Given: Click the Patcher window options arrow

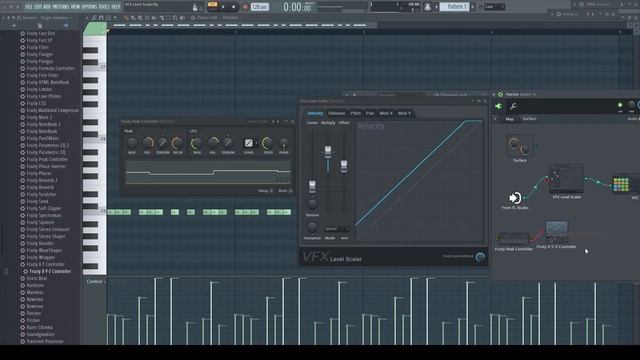Looking at the screenshot, I should [494, 94].
